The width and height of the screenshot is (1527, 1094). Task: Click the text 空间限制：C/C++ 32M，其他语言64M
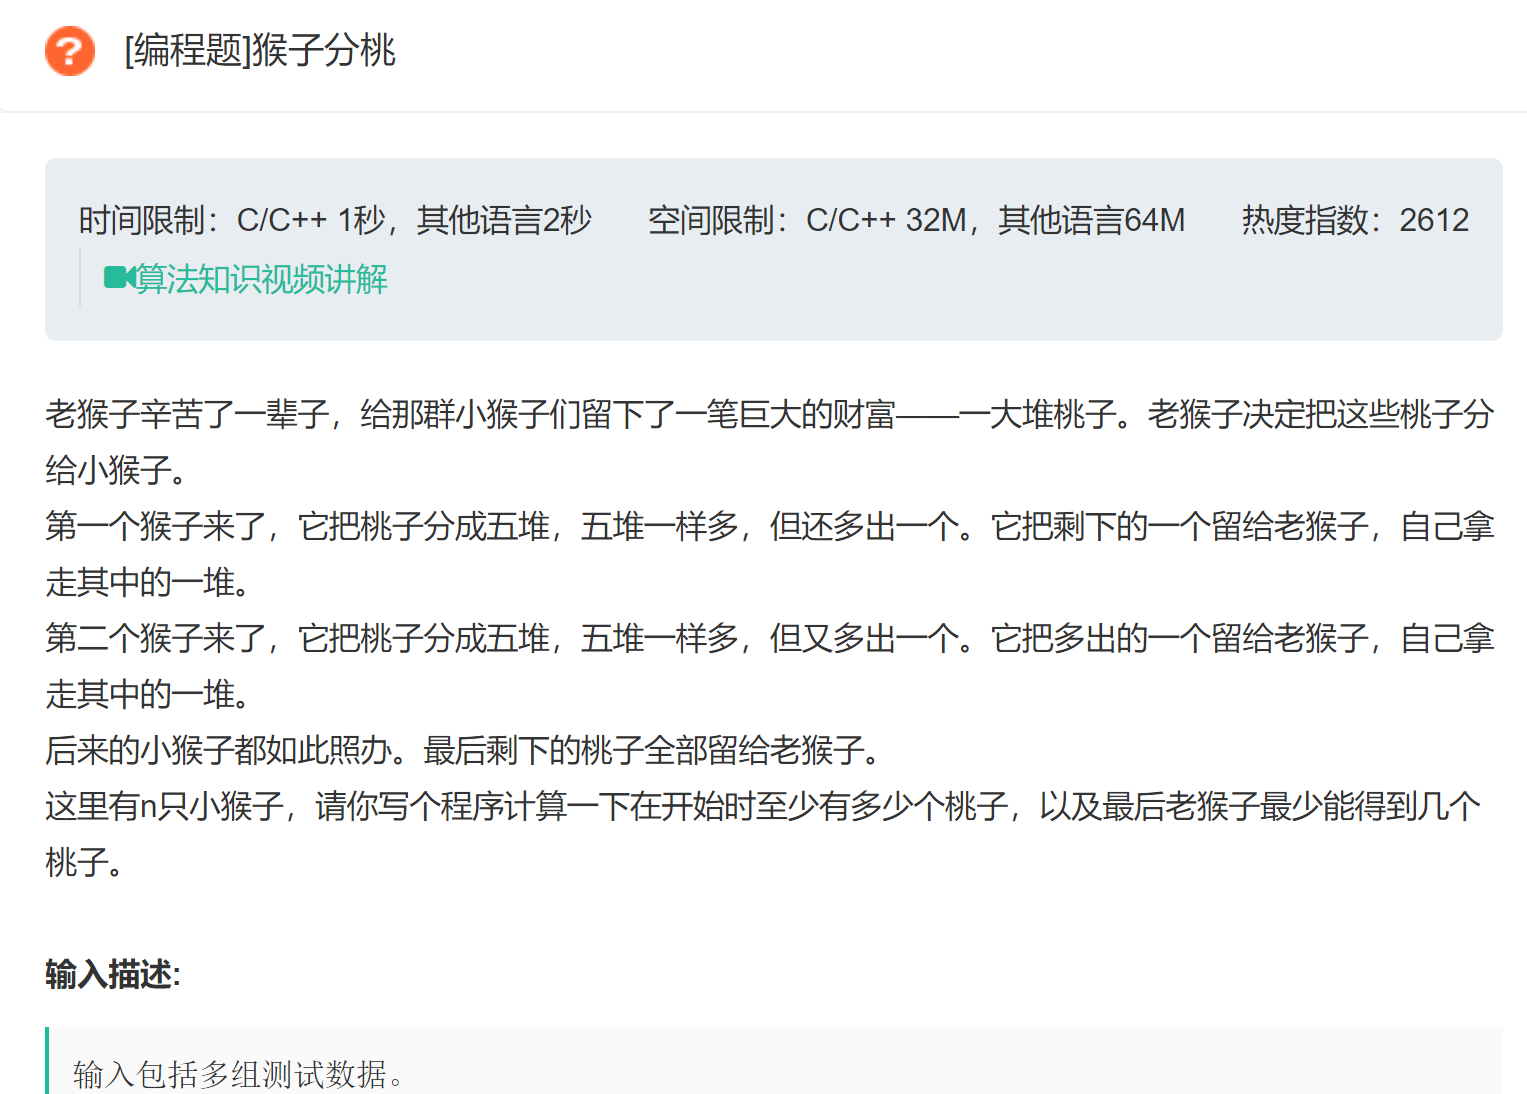point(916,220)
